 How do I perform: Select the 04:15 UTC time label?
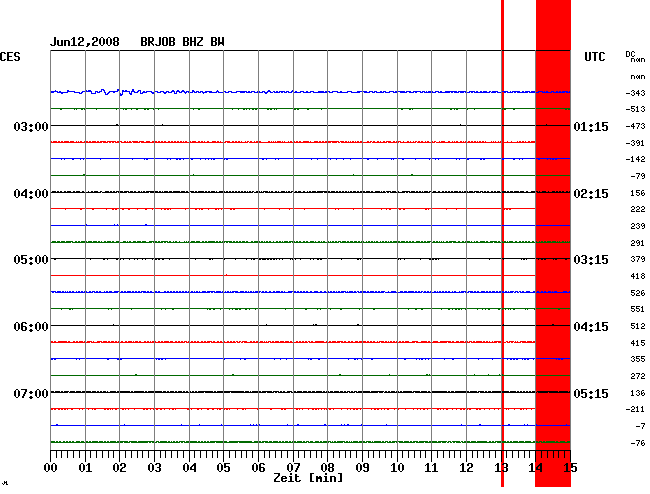(x=591, y=327)
